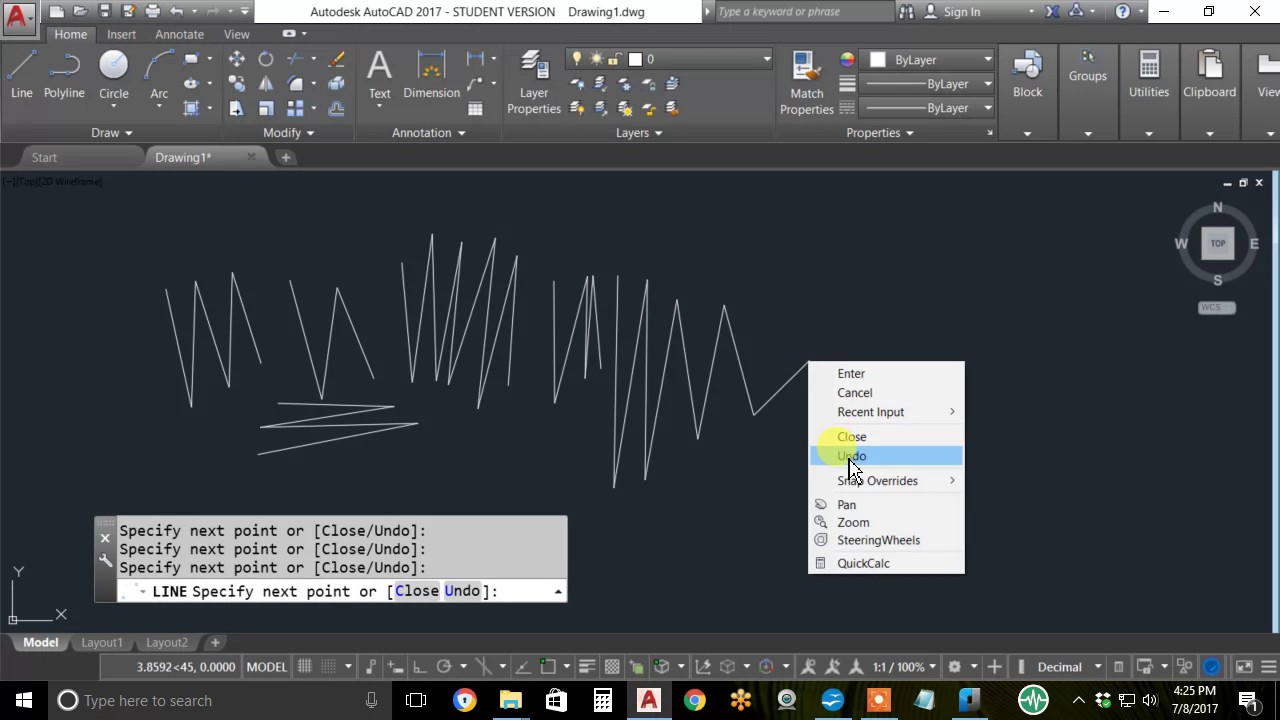The width and height of the screenshot is (1280, 720).
Task: Click the Move tool in Modify panel
Action: click(236, 59)
